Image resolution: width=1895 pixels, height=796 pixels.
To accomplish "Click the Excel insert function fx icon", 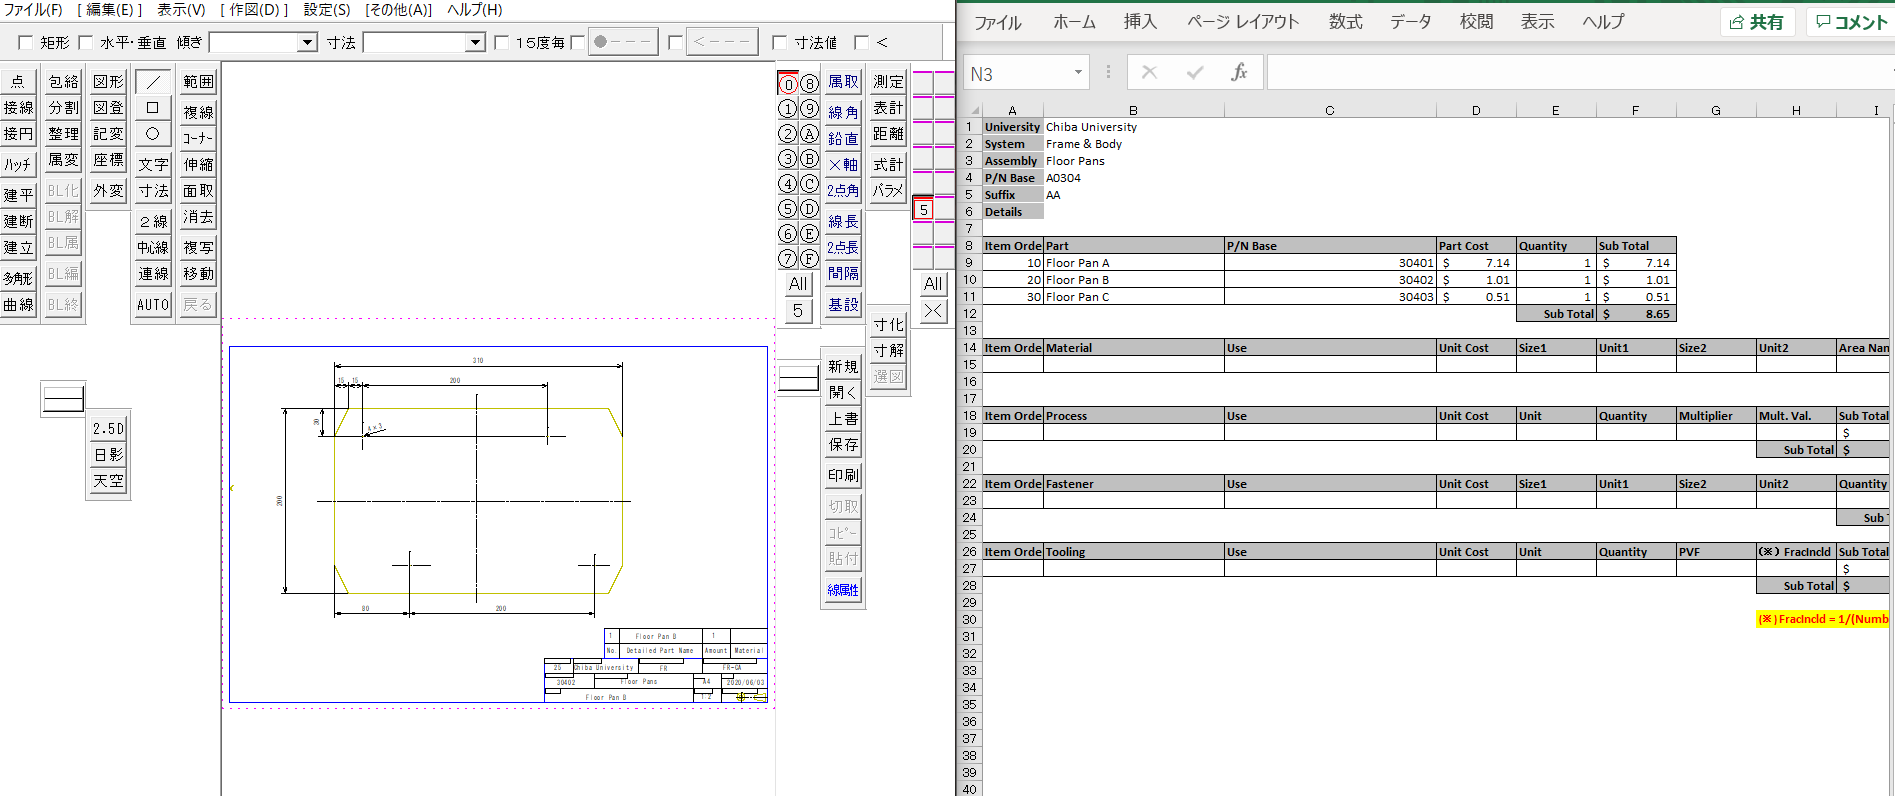I will [x=1239, y=72].
